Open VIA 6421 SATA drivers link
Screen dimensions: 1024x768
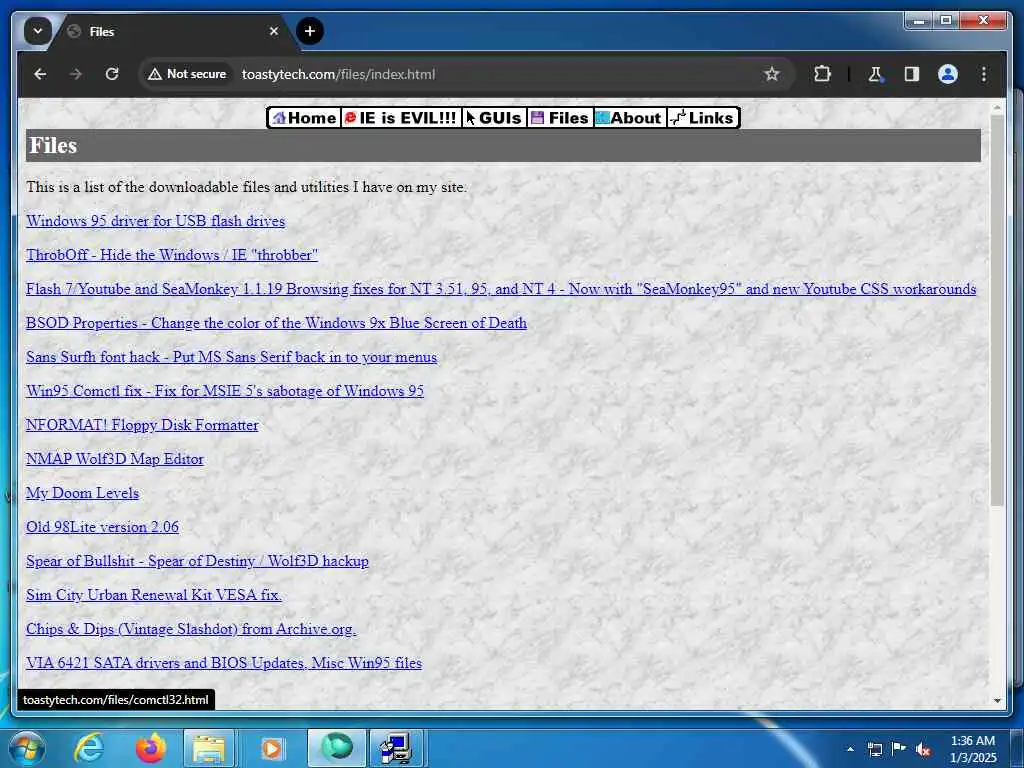tap(224, 662)
